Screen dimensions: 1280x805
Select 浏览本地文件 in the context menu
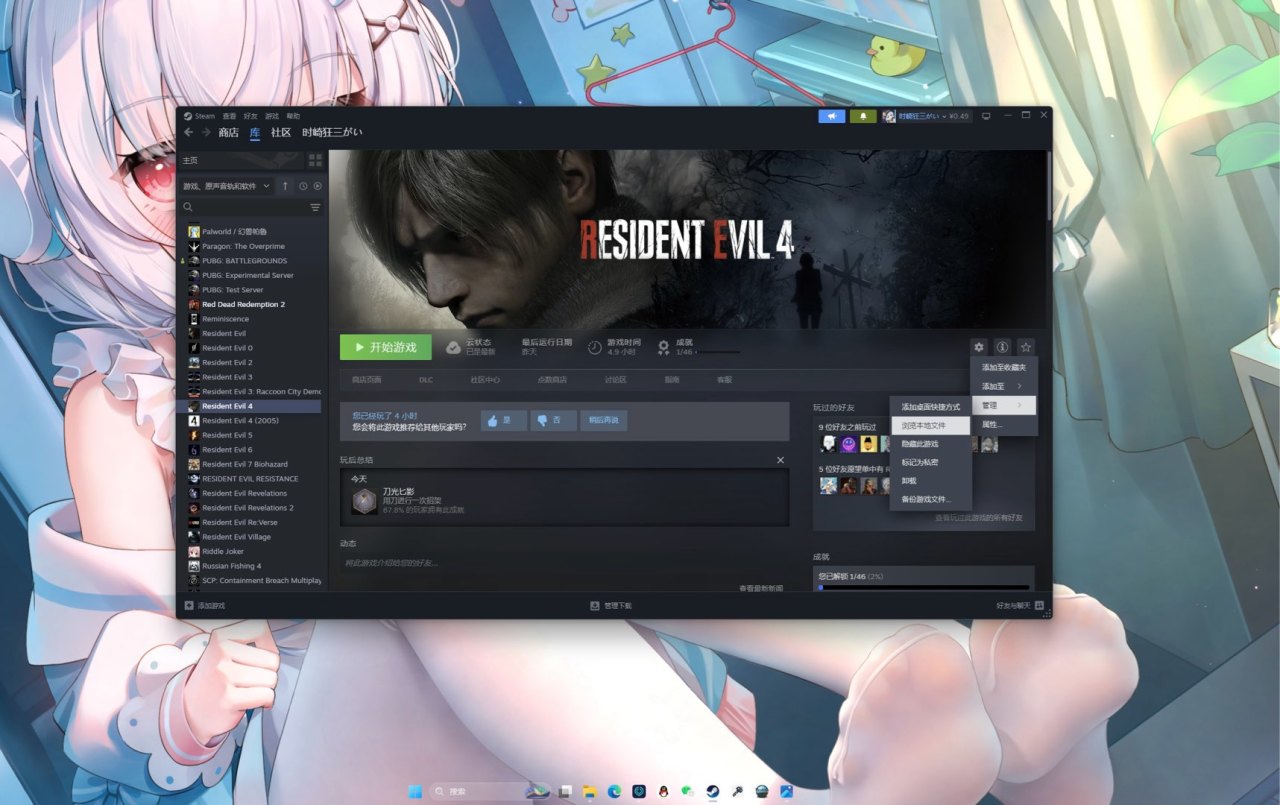[x=931, y=425]
